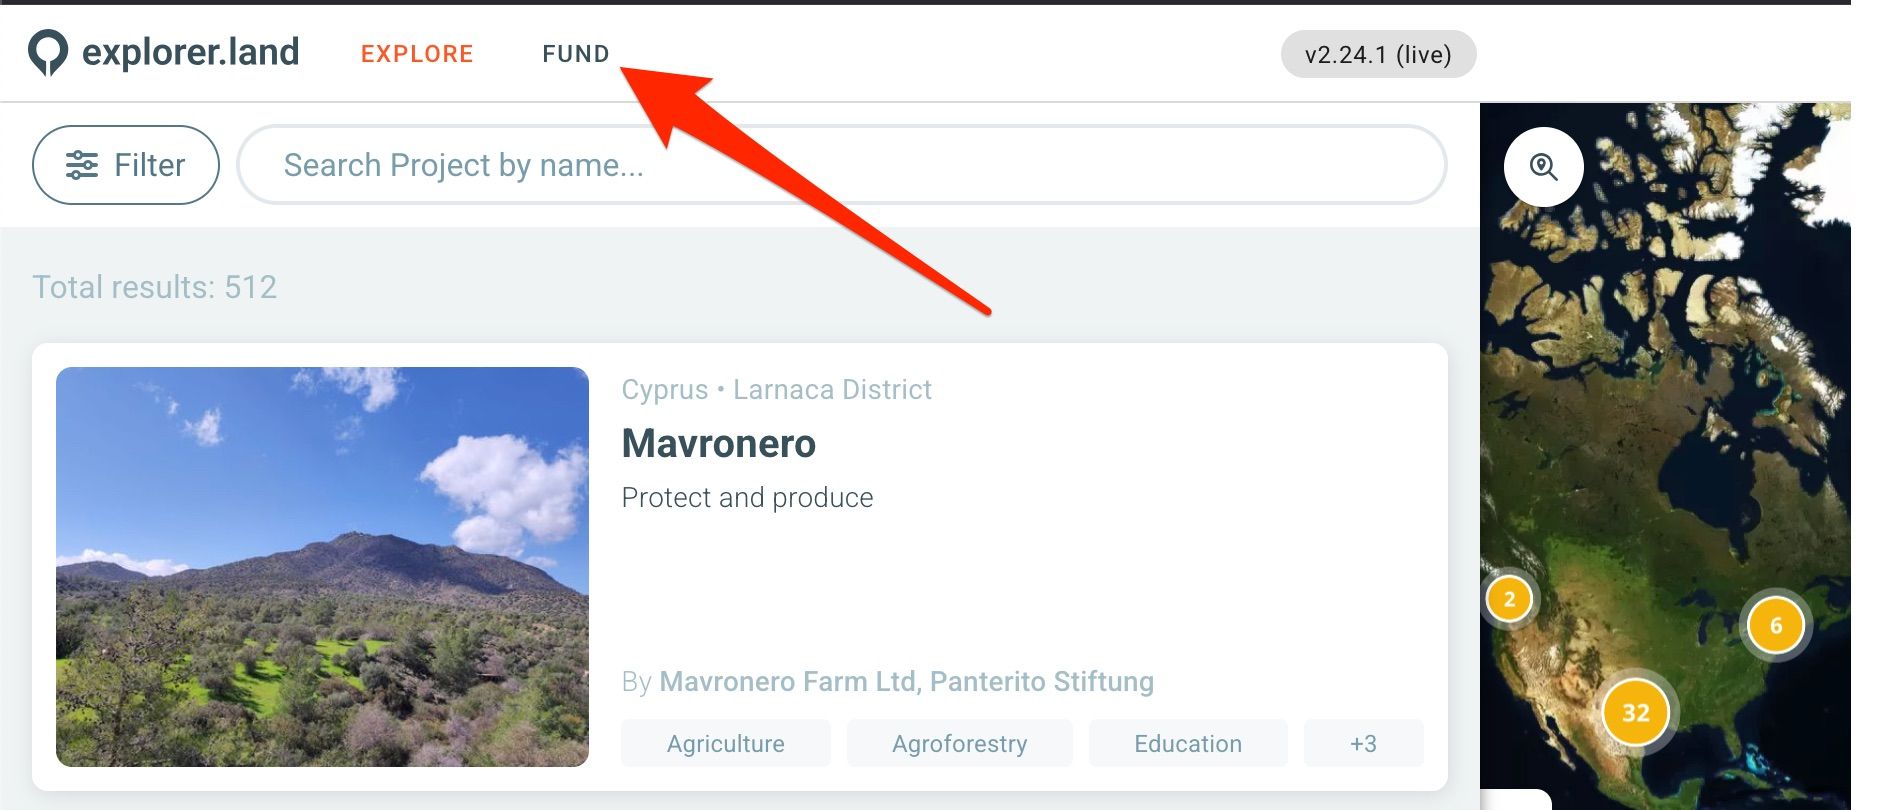This screenshot has height=810, width=1892.
Task: Click the Cyprus • Larnaca District location text
Action: coord(776,390)
